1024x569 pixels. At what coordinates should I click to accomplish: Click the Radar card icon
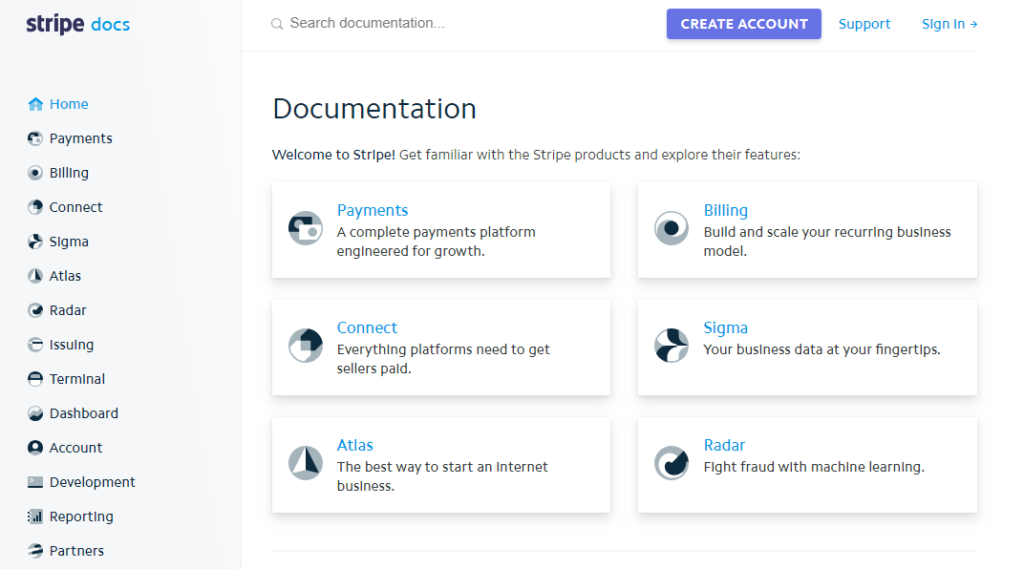(671, 463)
